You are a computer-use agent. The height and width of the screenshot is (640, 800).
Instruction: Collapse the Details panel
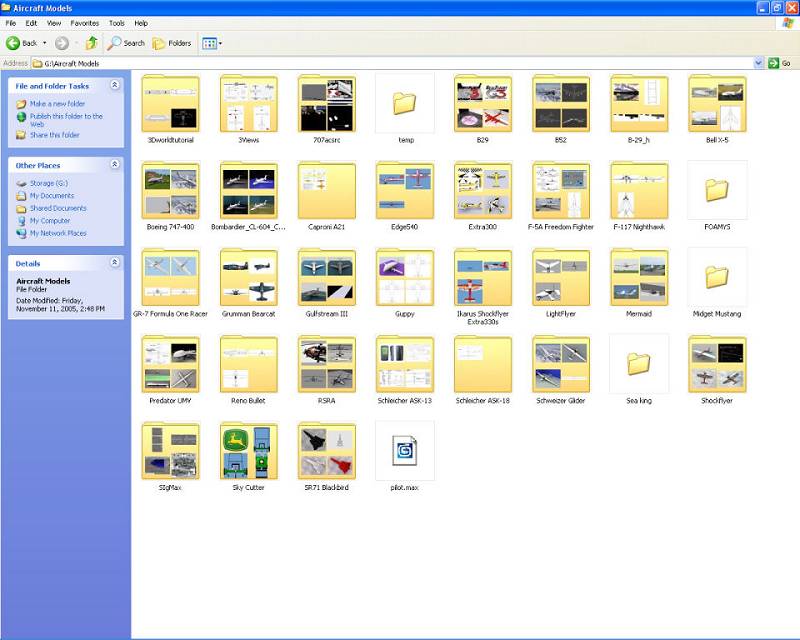point(115,262)
